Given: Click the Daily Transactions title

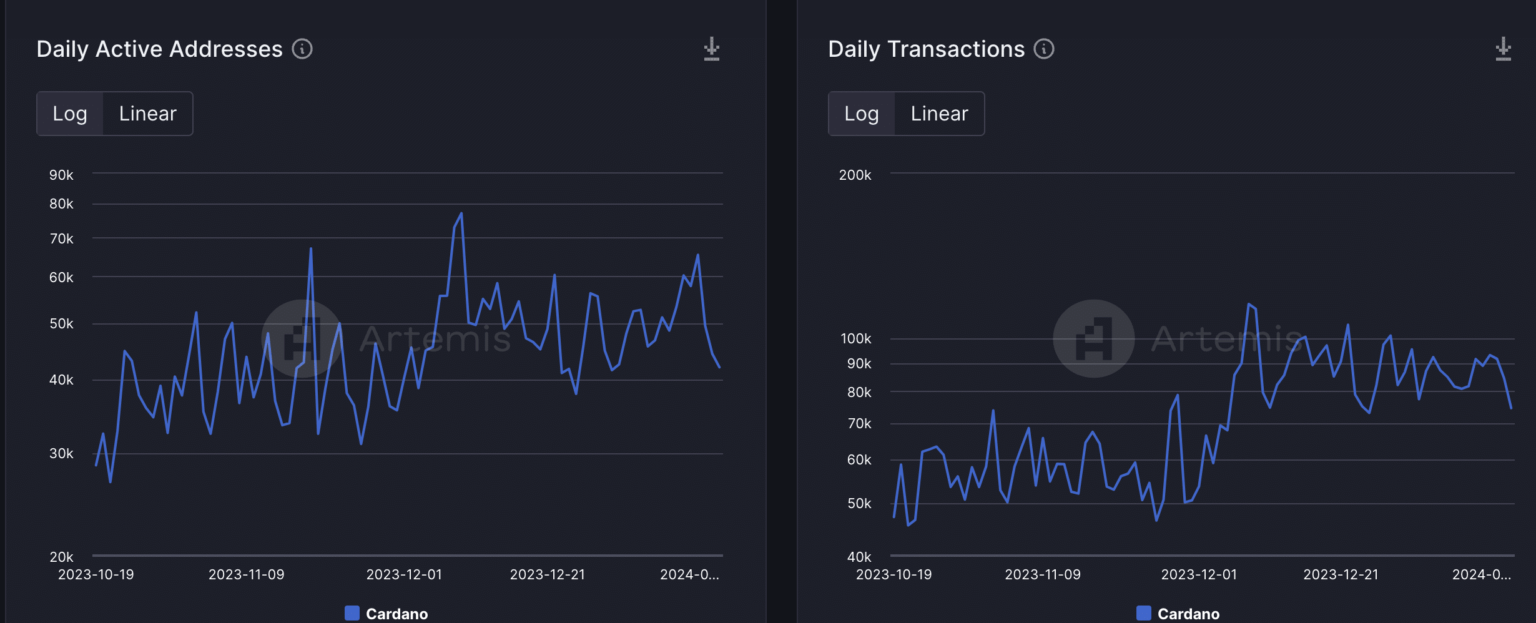Looking at the screenshot, I should click(926, 49).
